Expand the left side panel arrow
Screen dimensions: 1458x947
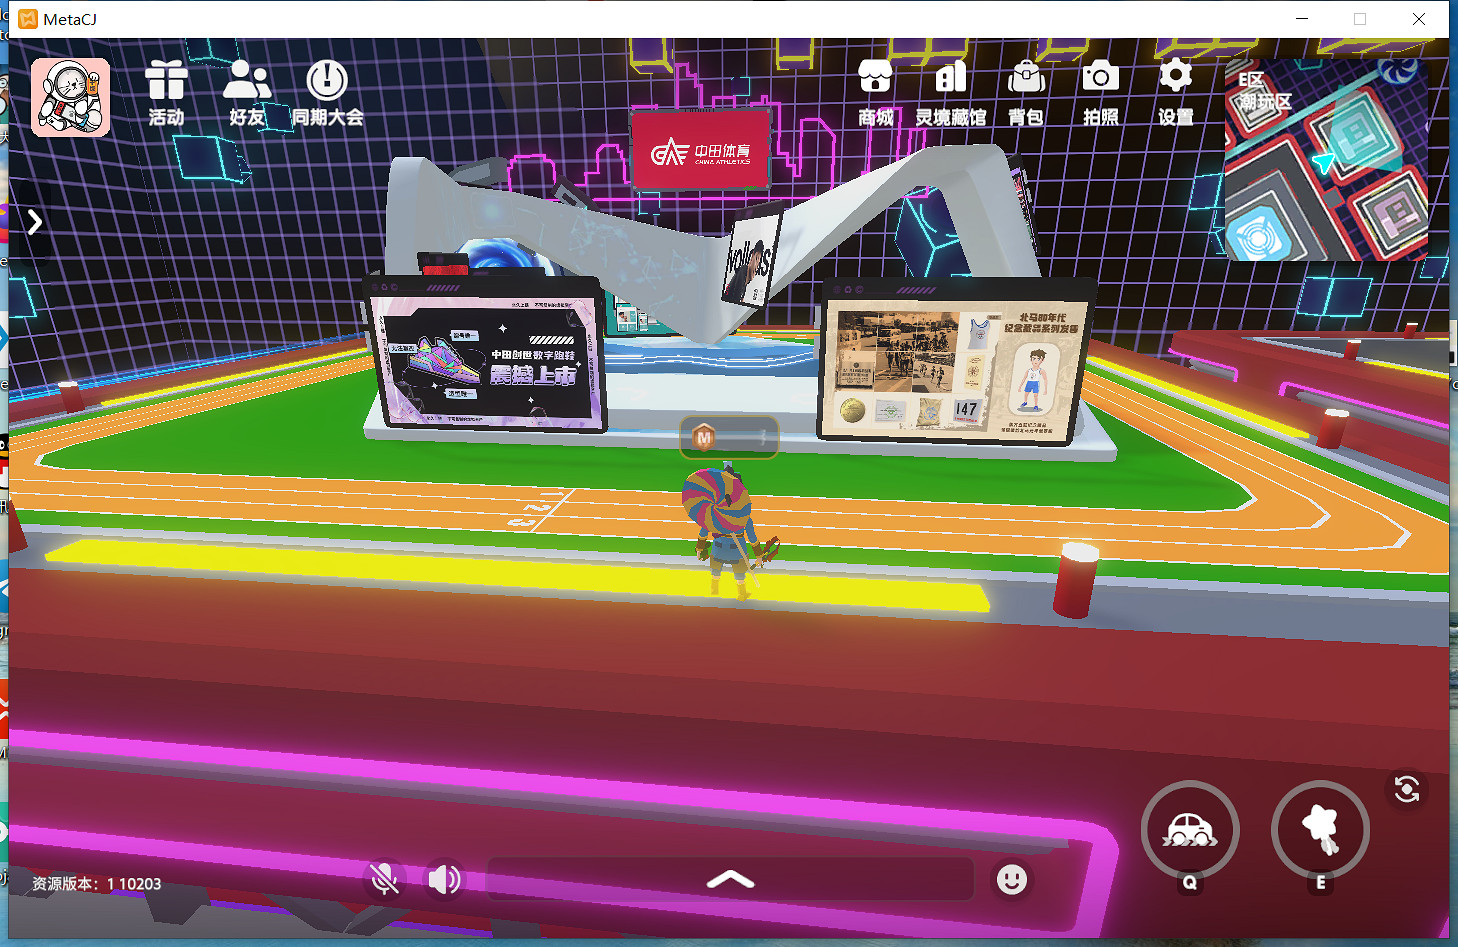point(35,221)
